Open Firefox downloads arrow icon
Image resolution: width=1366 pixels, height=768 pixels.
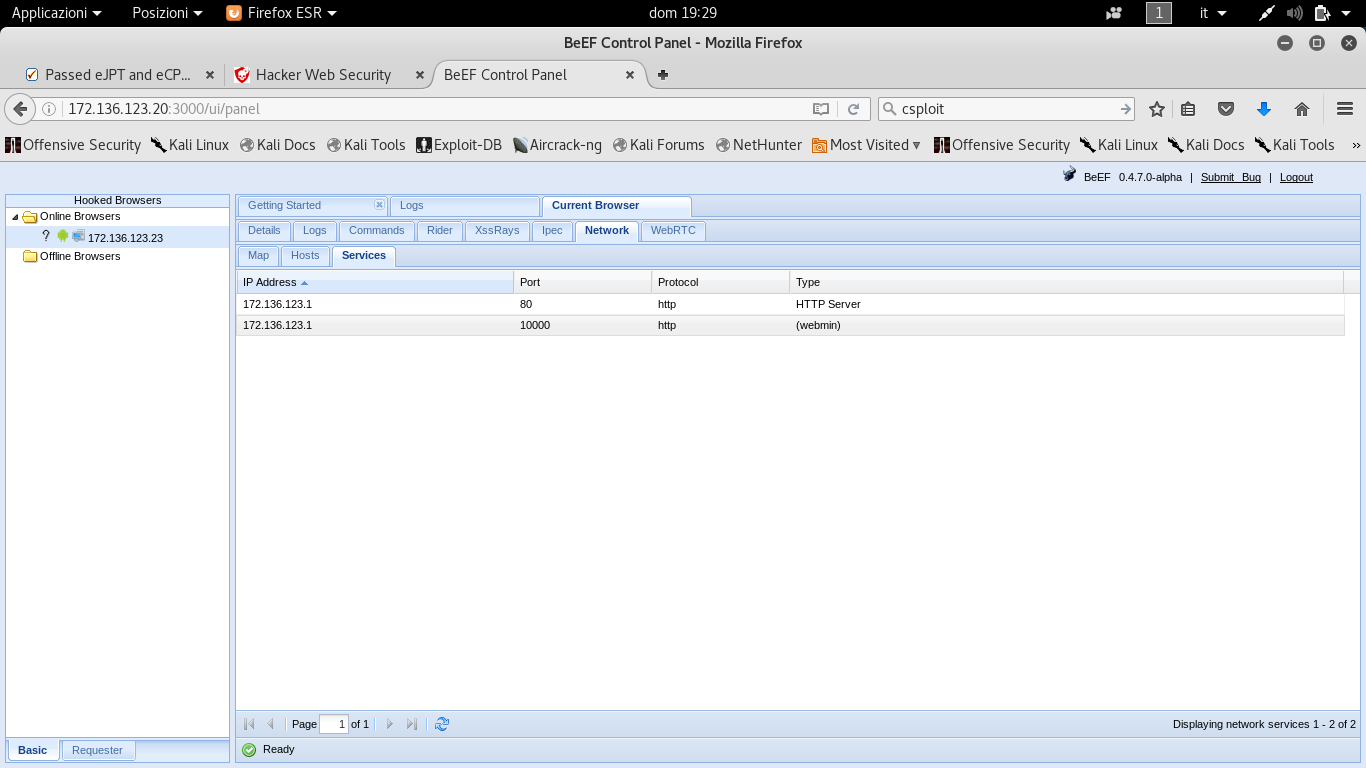1263,109
